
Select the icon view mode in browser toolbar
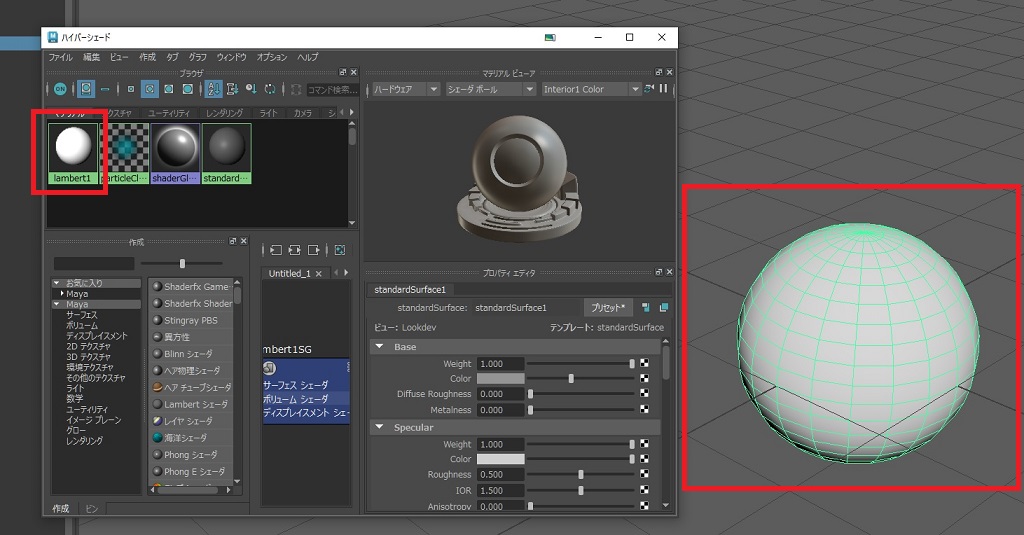click(x=86, y=89)
